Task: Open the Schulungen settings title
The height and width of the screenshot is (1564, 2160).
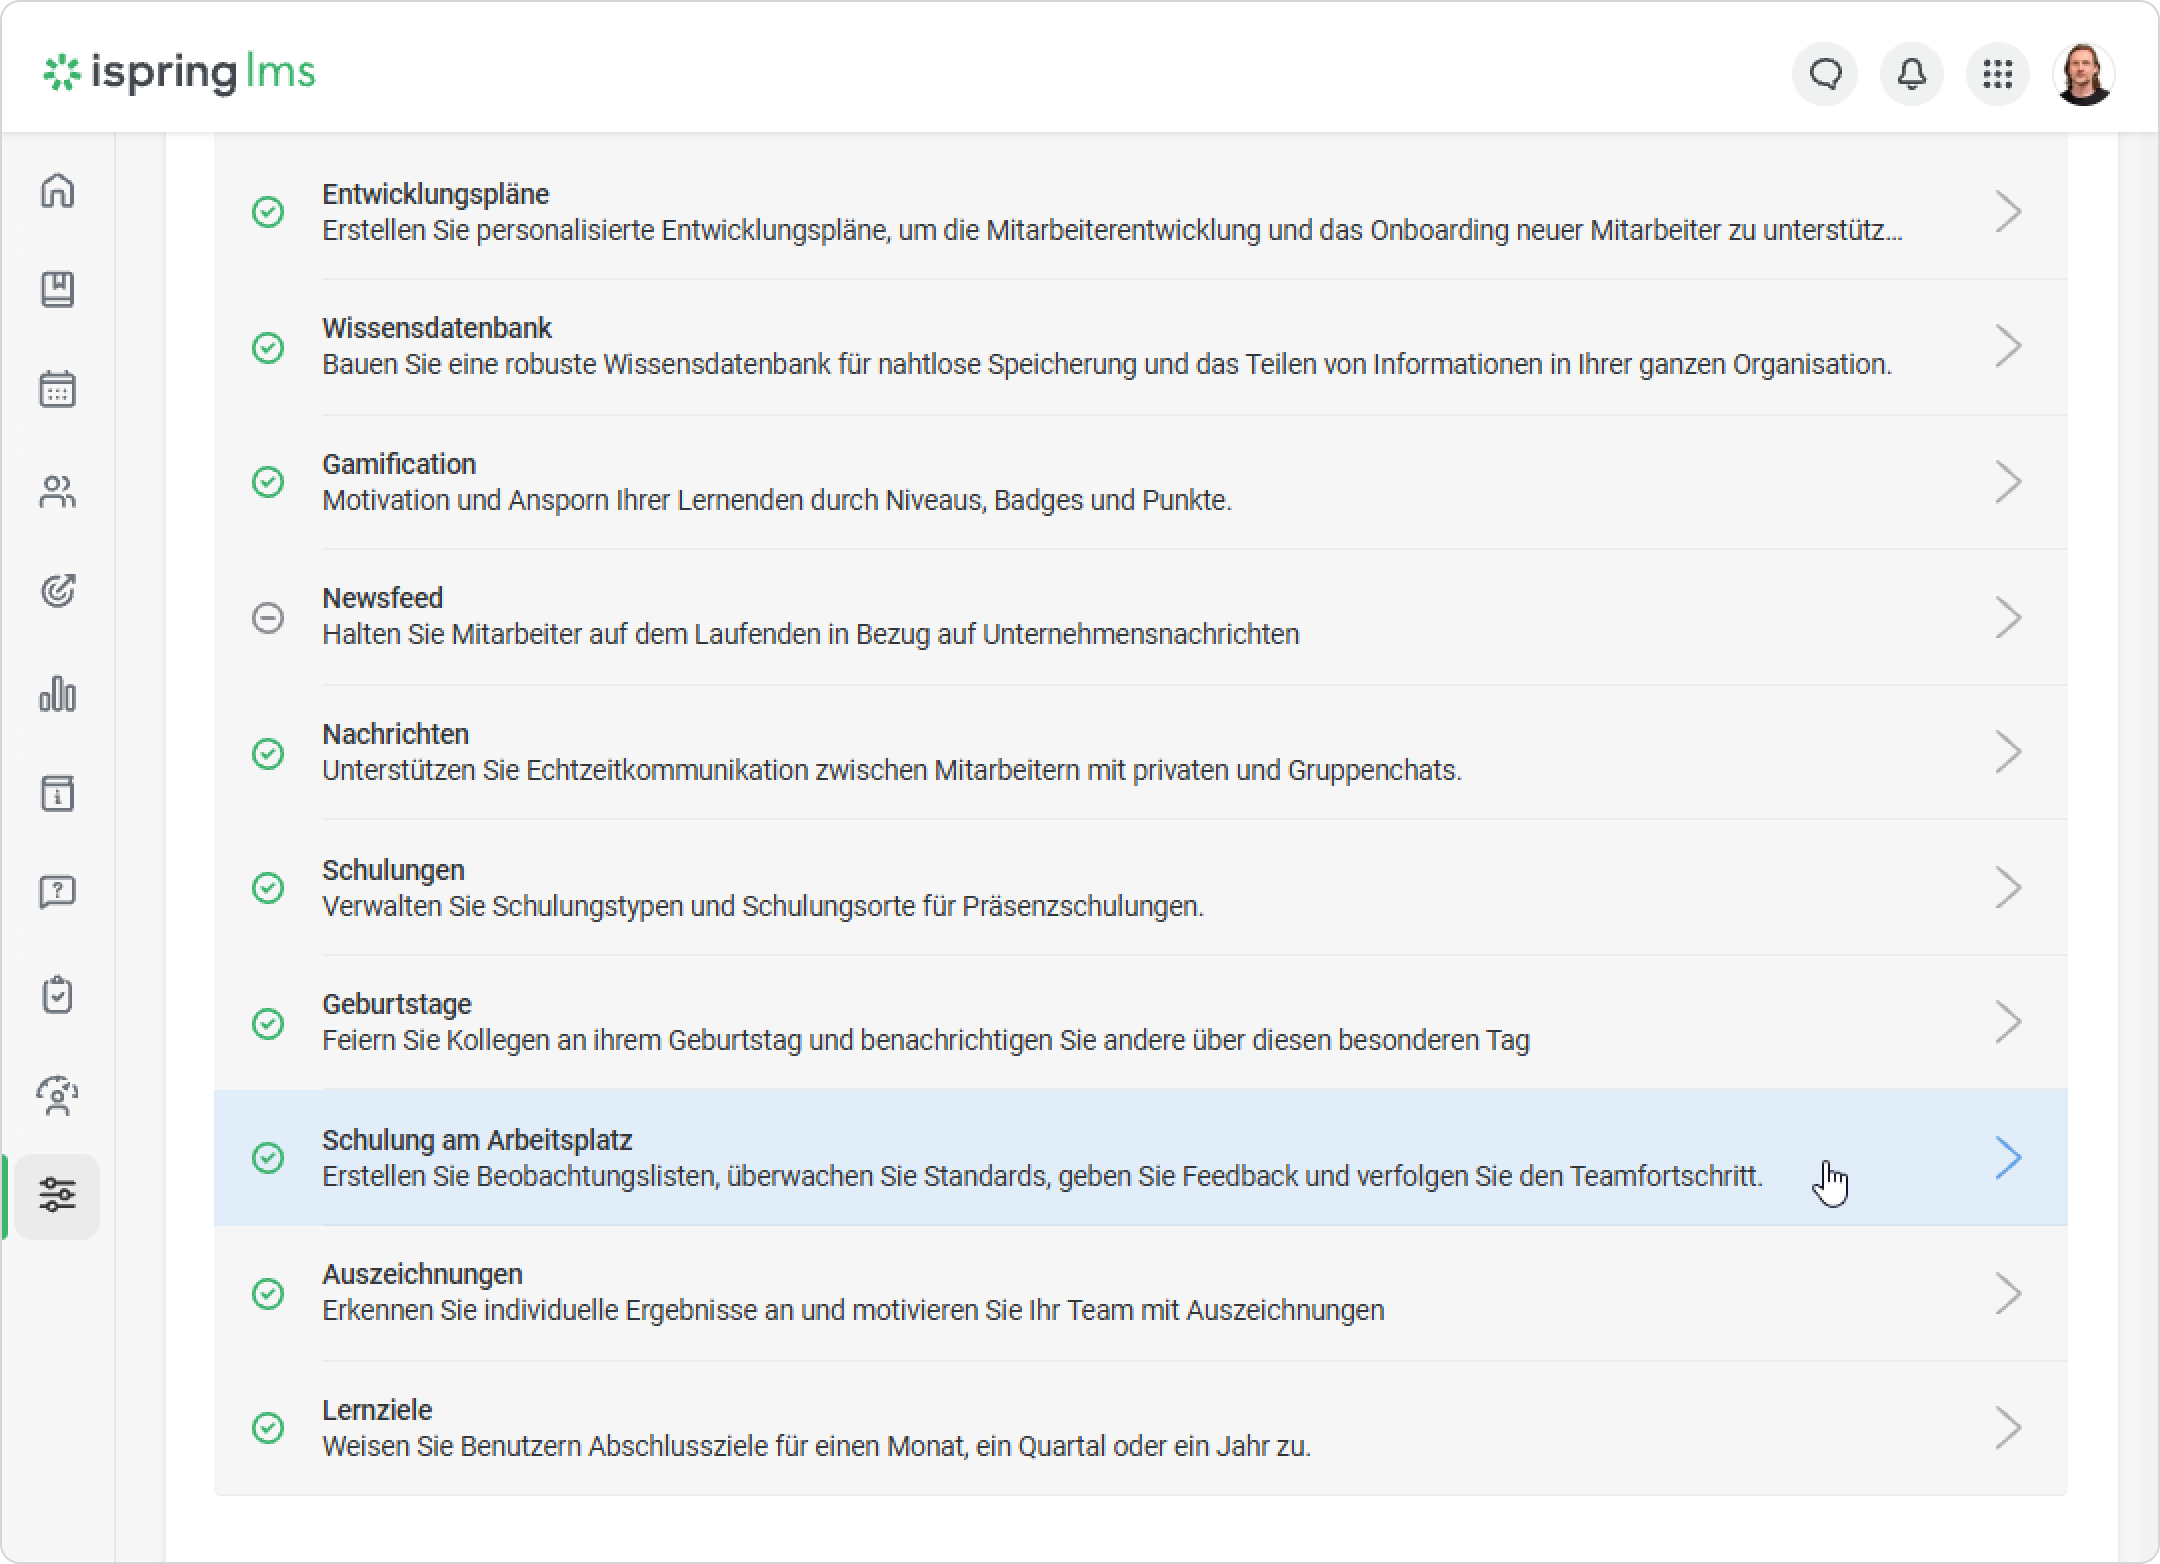Action: [393, 870]
